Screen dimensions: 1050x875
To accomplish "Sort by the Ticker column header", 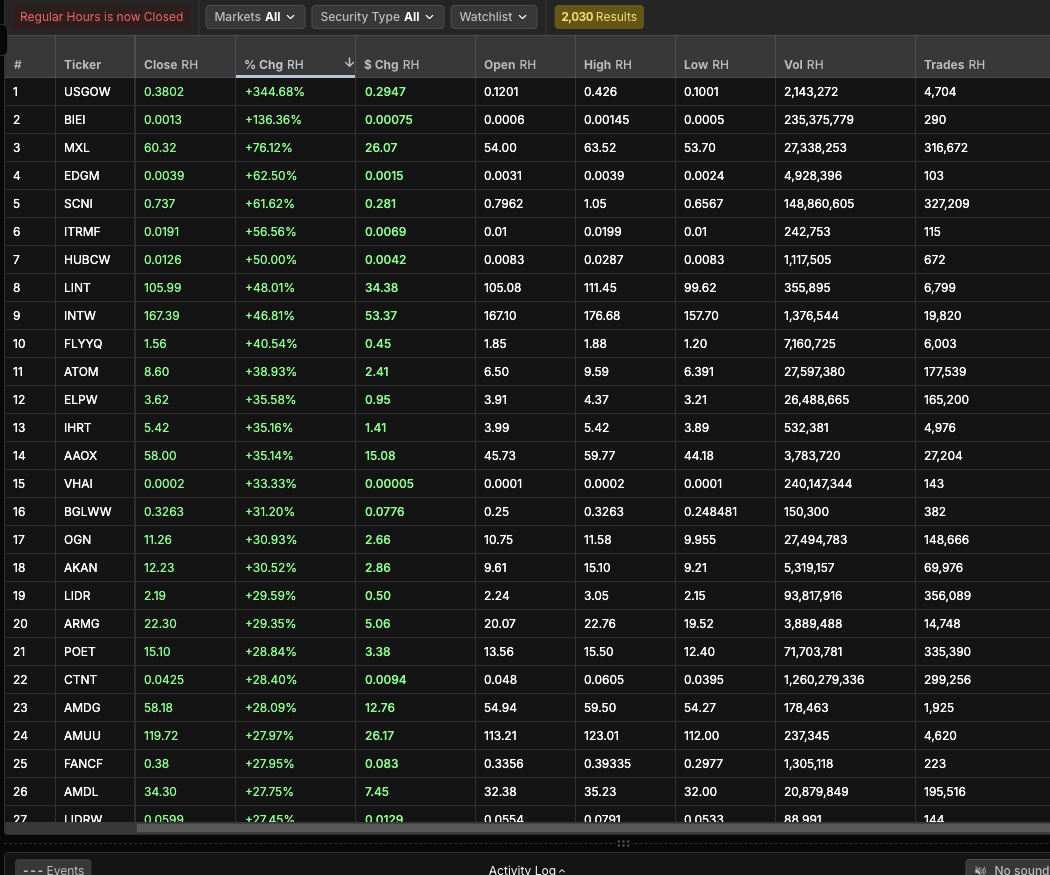I will (82, 65).
